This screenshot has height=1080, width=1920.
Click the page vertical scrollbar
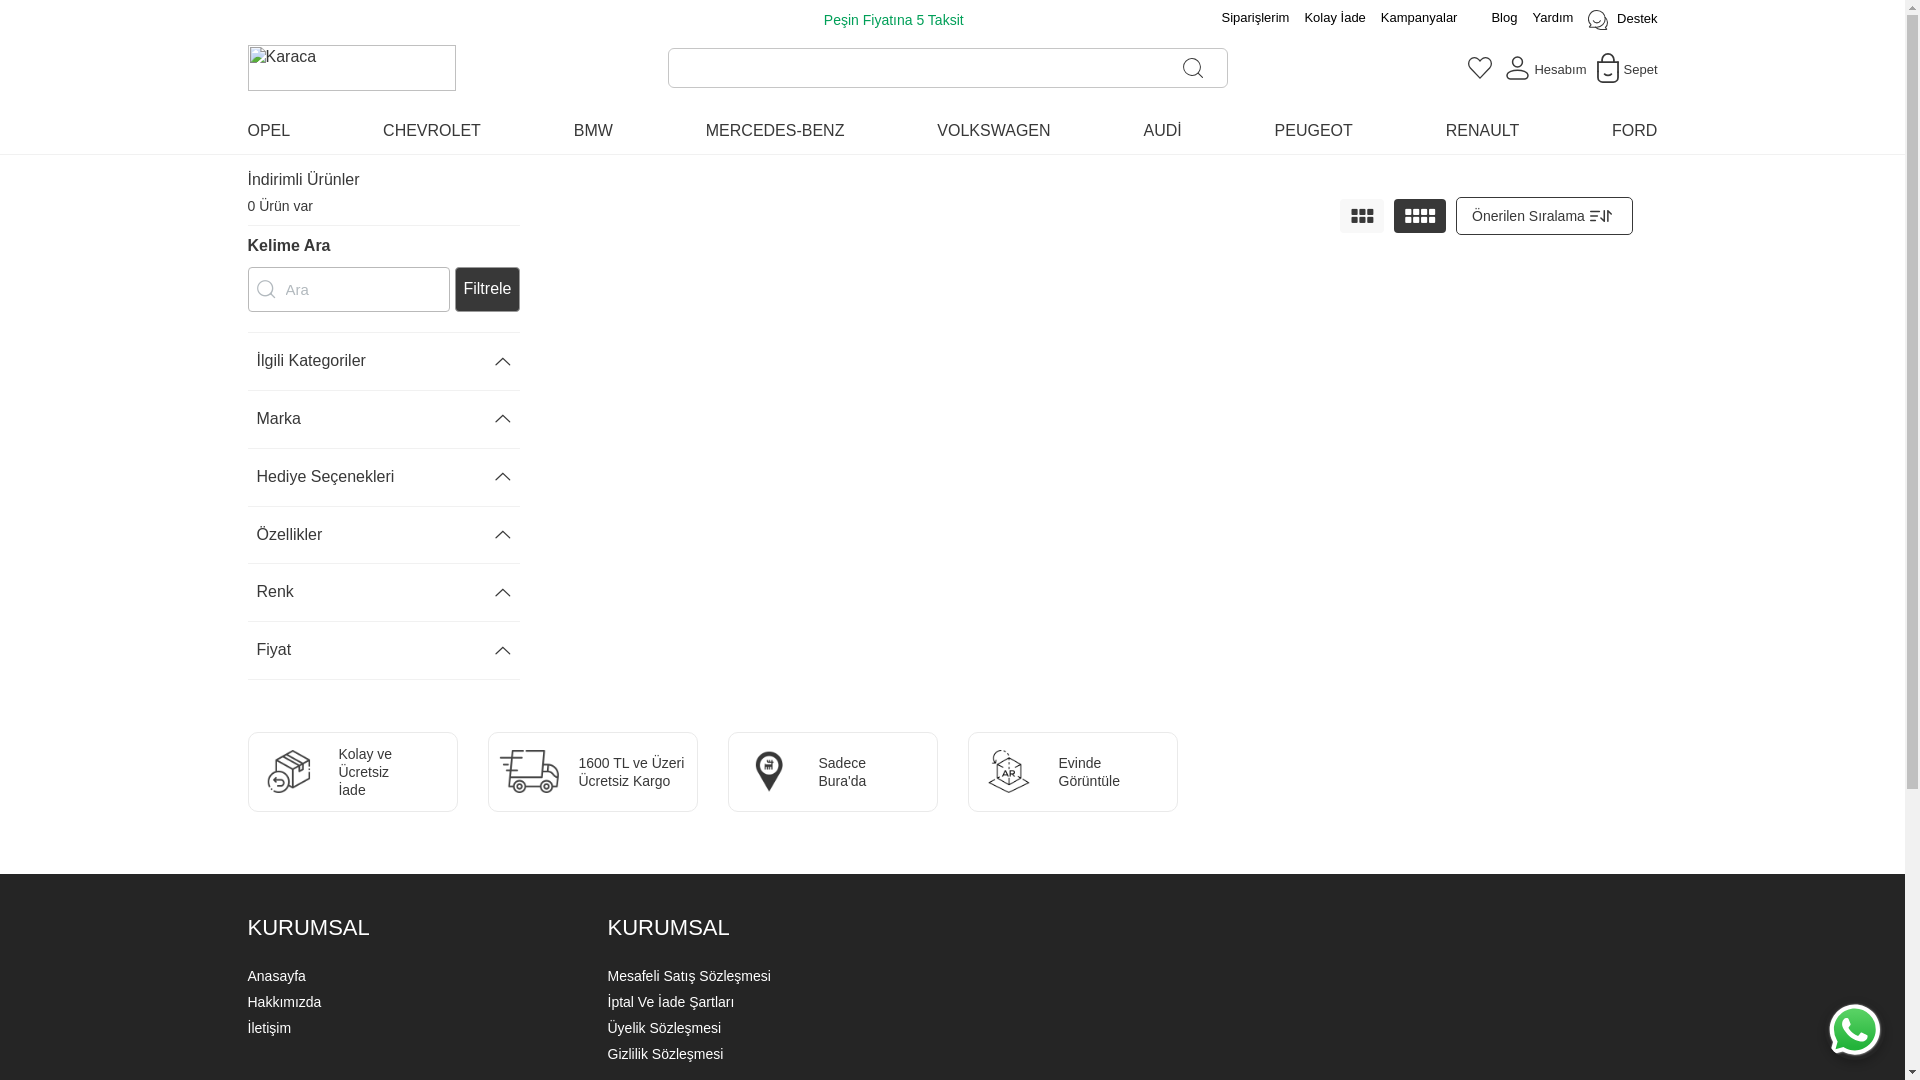click(x=1912, y=540)
